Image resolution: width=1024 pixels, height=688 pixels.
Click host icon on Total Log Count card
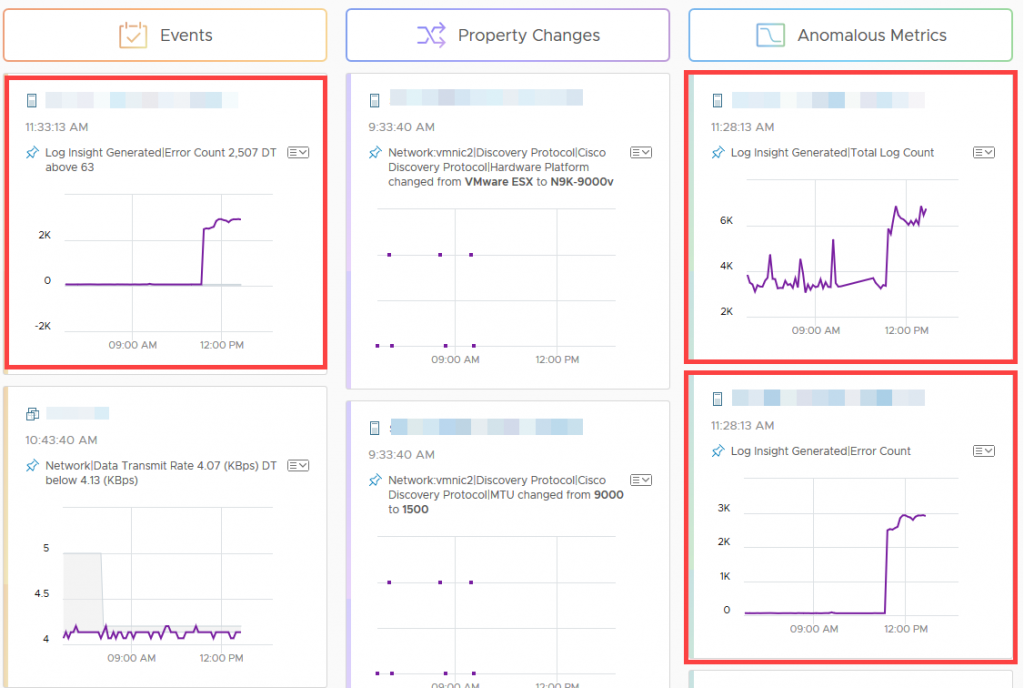click(717, 100)
